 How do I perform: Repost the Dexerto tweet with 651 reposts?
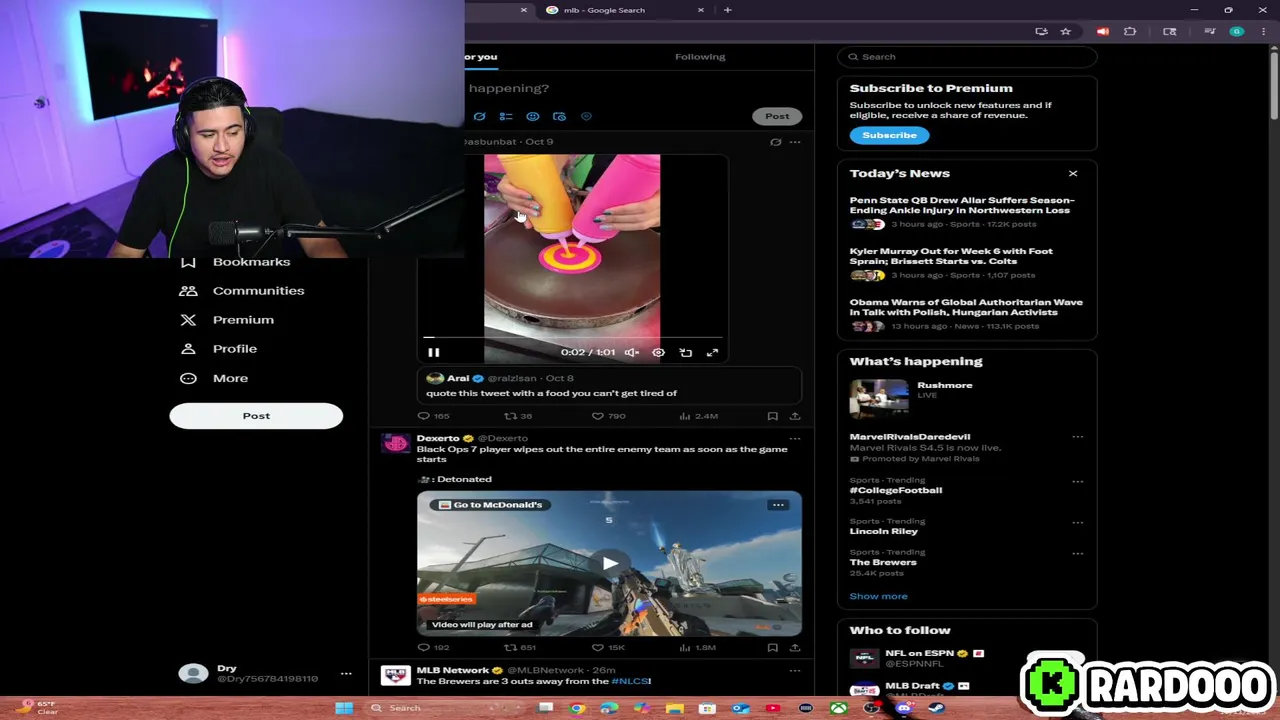(x=519, y=648)
